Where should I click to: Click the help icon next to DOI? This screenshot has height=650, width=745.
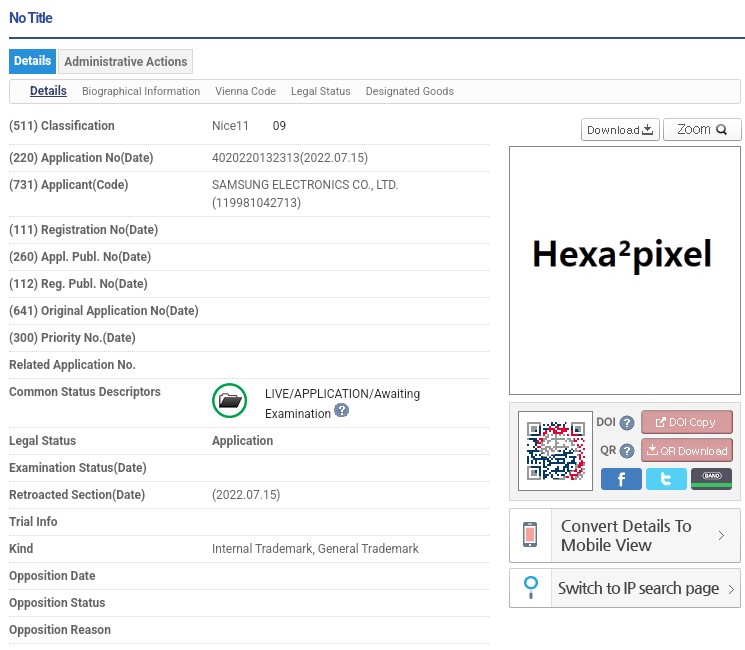[x=627, y=423]
